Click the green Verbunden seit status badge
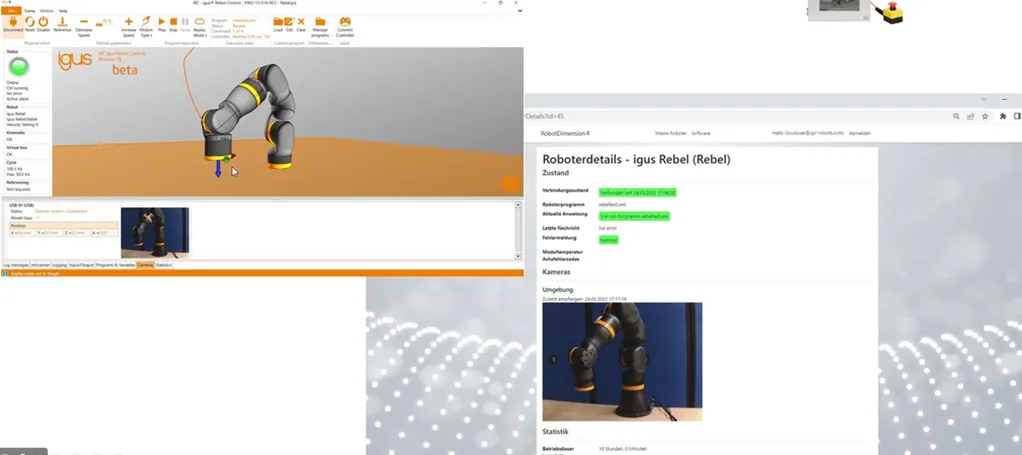Viewport: 1022px width, 455px height. pos(637,192)
